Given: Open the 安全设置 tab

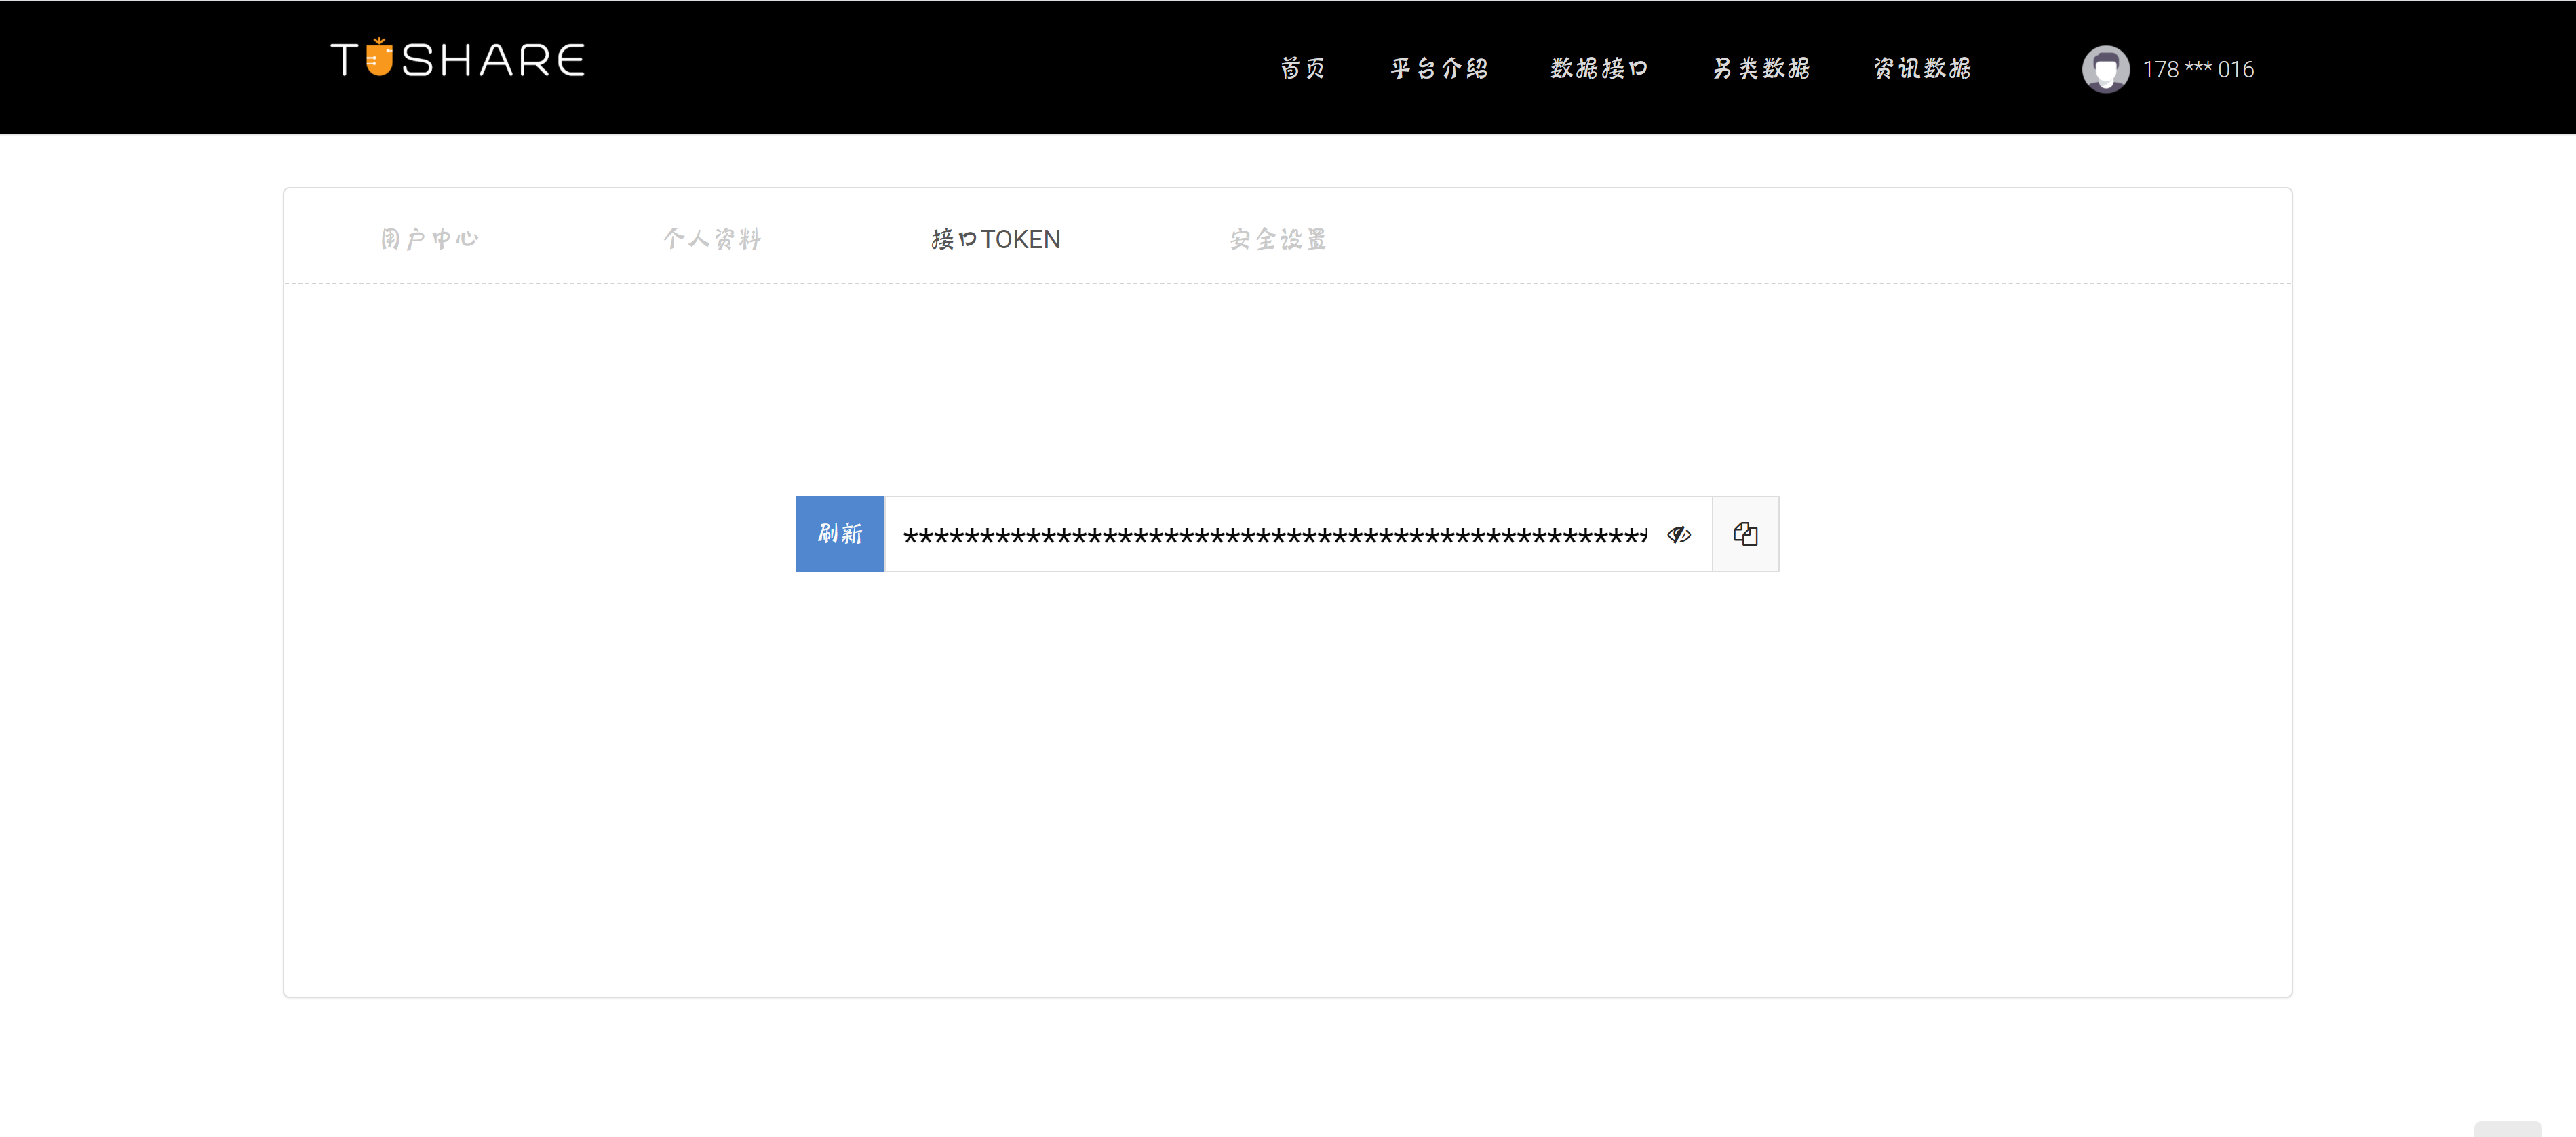Looking at the screenshot, I should click(1278, 239).
